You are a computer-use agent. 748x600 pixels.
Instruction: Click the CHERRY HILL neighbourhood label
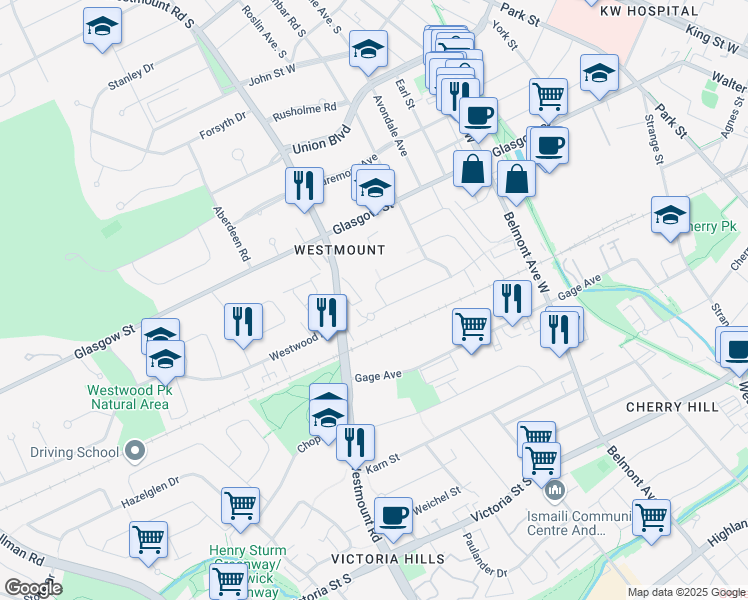pyautogui.click(x=672, y=407)
